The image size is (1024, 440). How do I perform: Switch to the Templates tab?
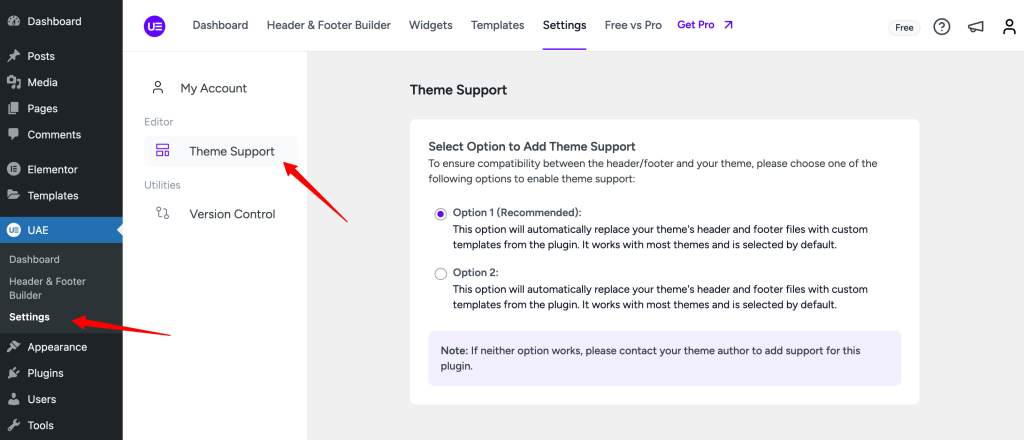tap(498, 25)
